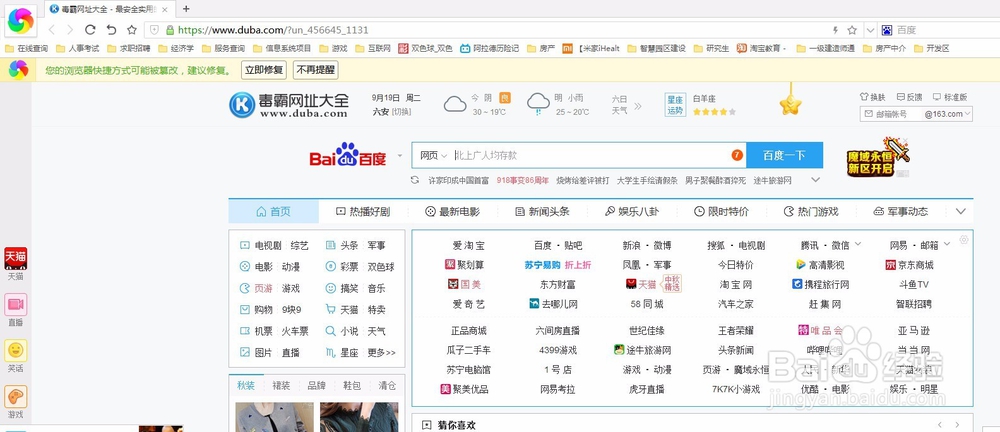Viewport: 1000px width, 432px height.
Task: Open the 直播 sidebar shortcut
Action: pos(15,309)
